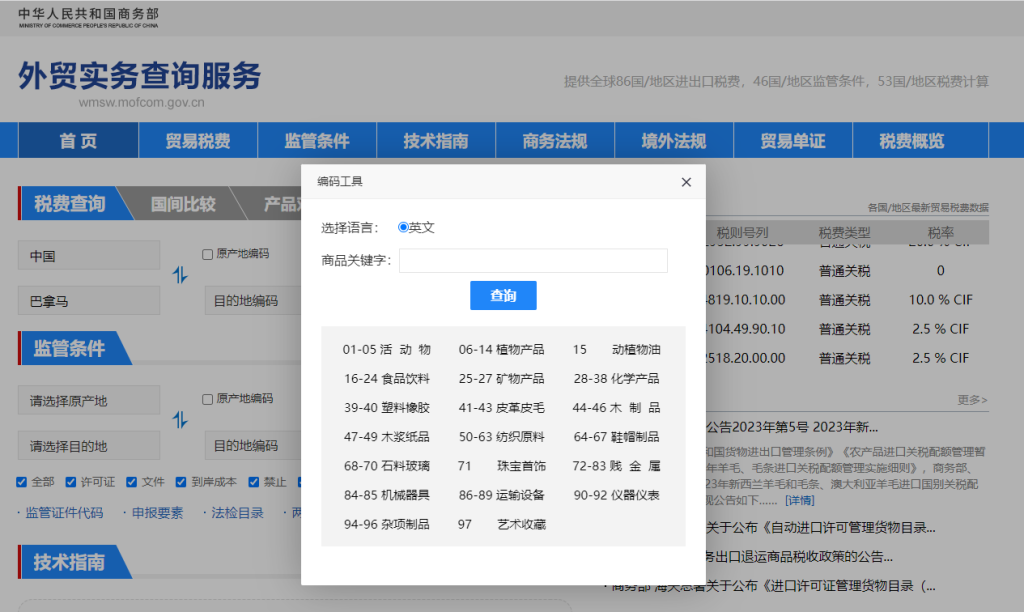Switch to the 税费查询 tab
1024x612 pixels.
(70, 204)
